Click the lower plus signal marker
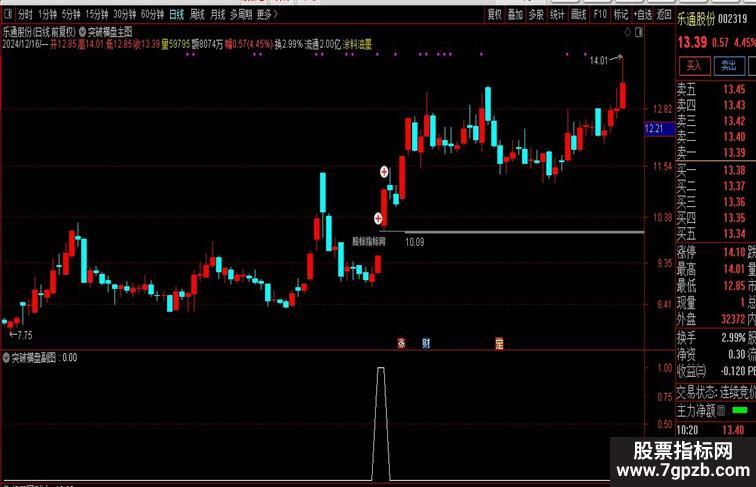This screenshot has height=487, width=756. (x=378, y=218)
